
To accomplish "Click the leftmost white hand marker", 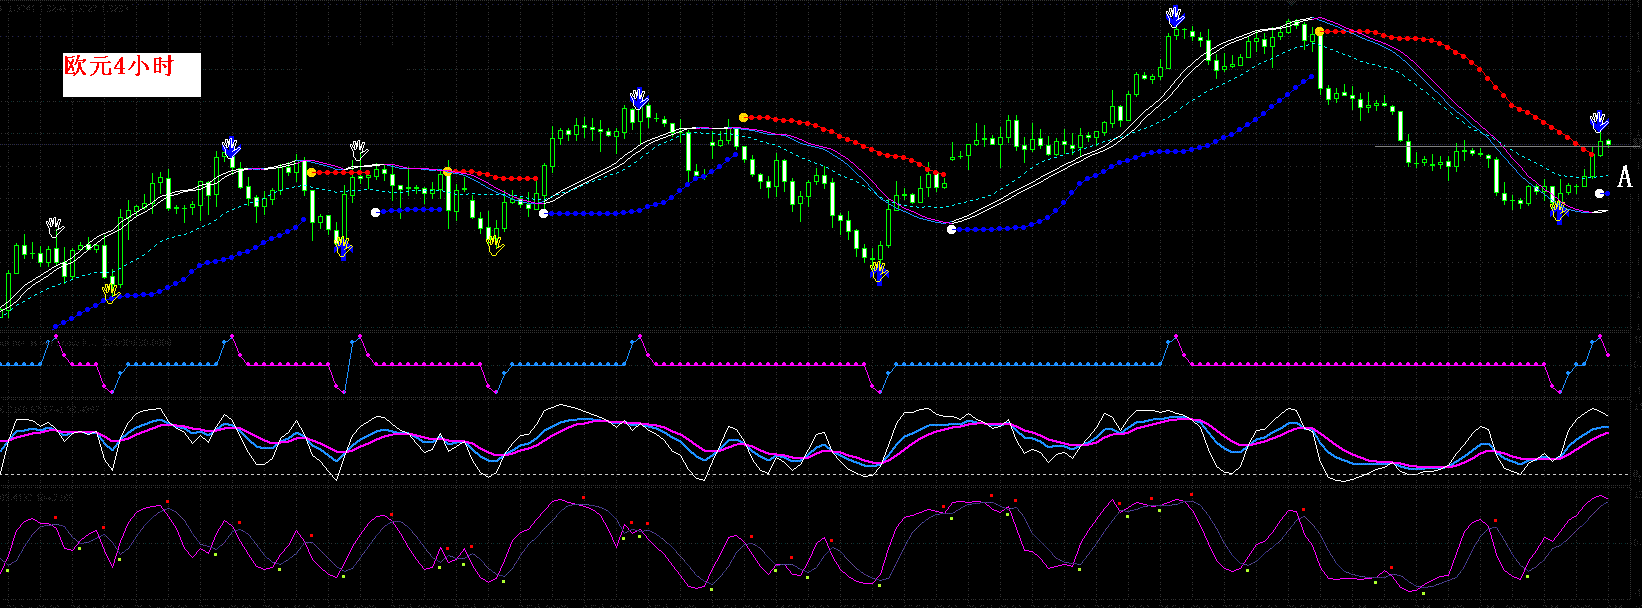I will tap(55, 227).
